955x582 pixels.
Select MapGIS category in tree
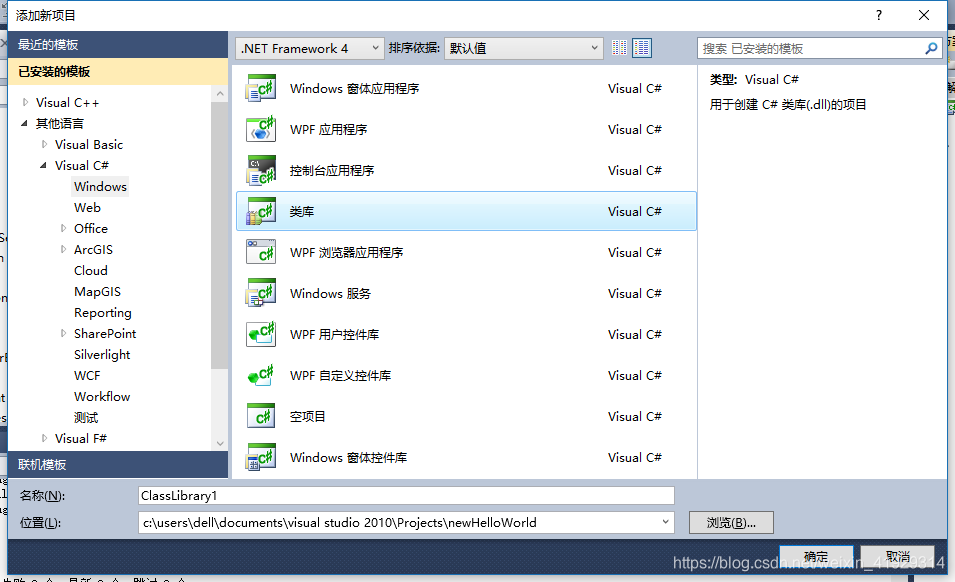click(x=97, y=292)
